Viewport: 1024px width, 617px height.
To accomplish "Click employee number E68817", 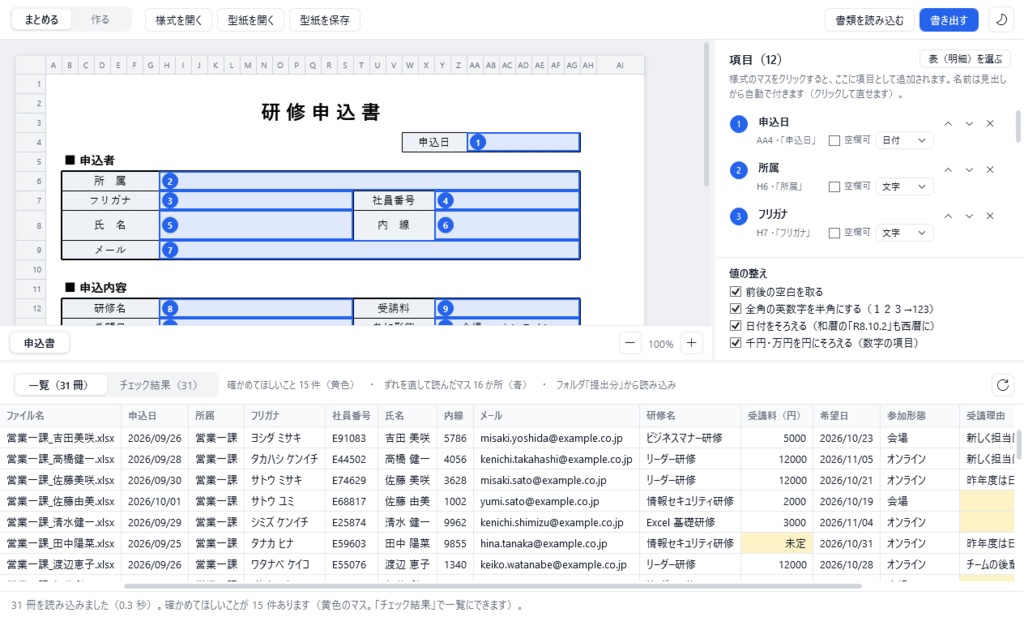I will point(349,501).
